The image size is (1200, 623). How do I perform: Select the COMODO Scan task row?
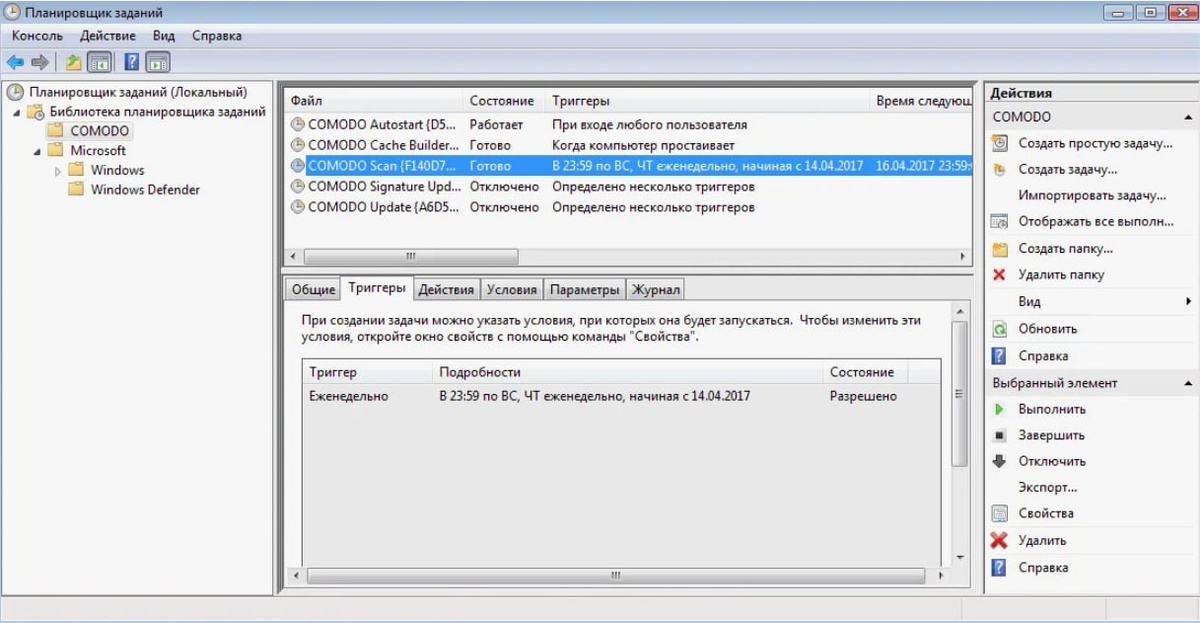tap(628, 166)
